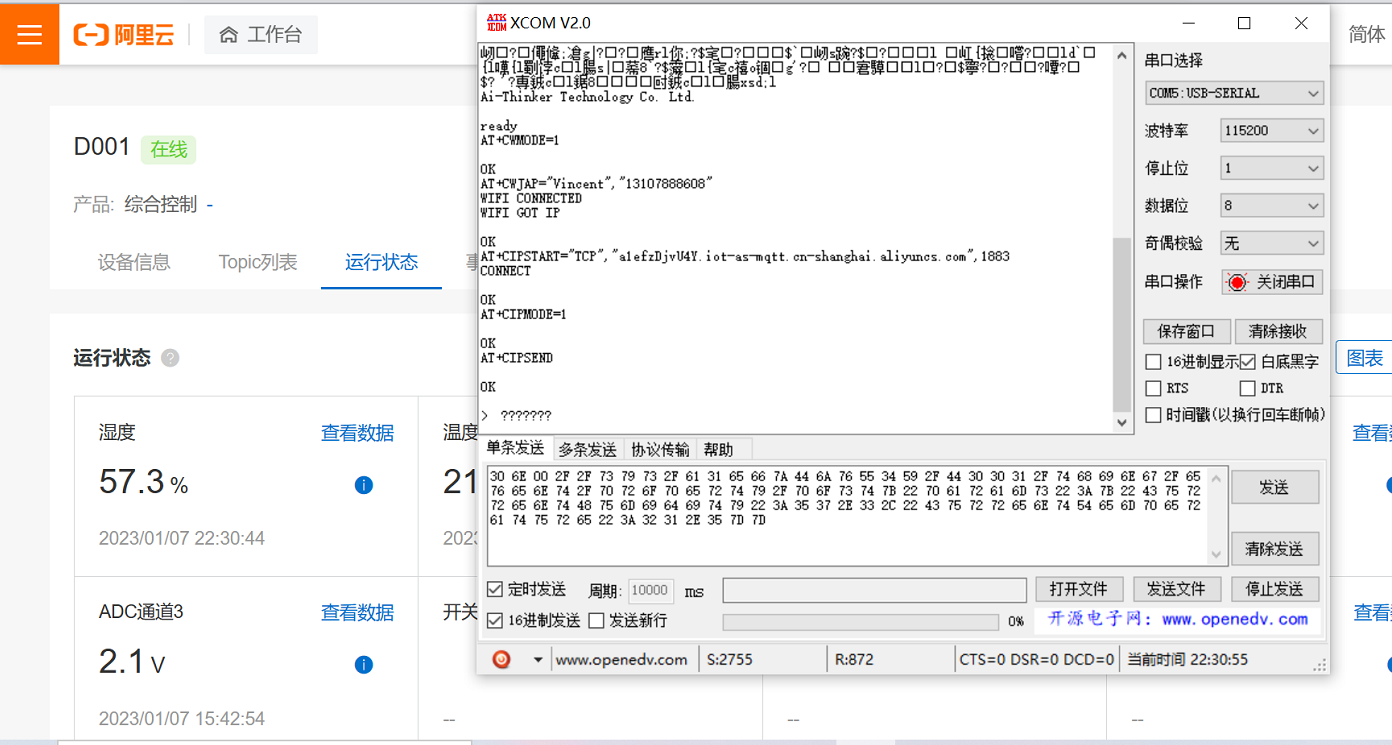The image size is (1392, 745).
Task: Toggle 定时发送 checkbox
Action: click(x=494, y=589)
